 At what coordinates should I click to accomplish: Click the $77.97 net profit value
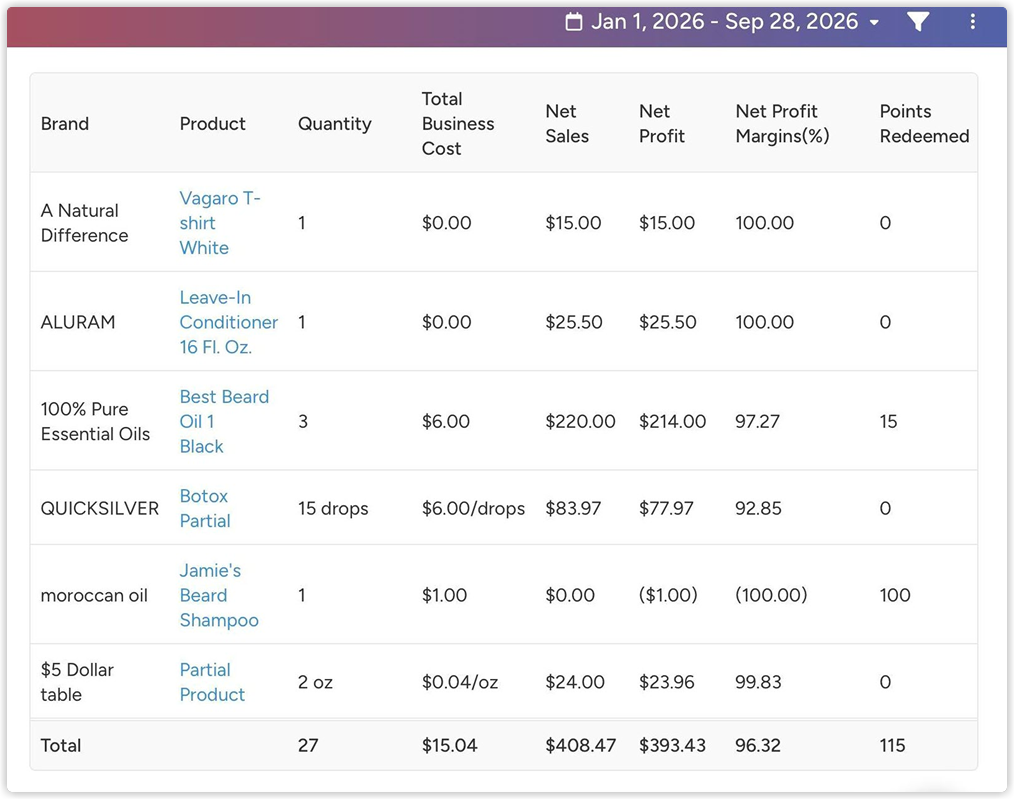tap(666, 508)
